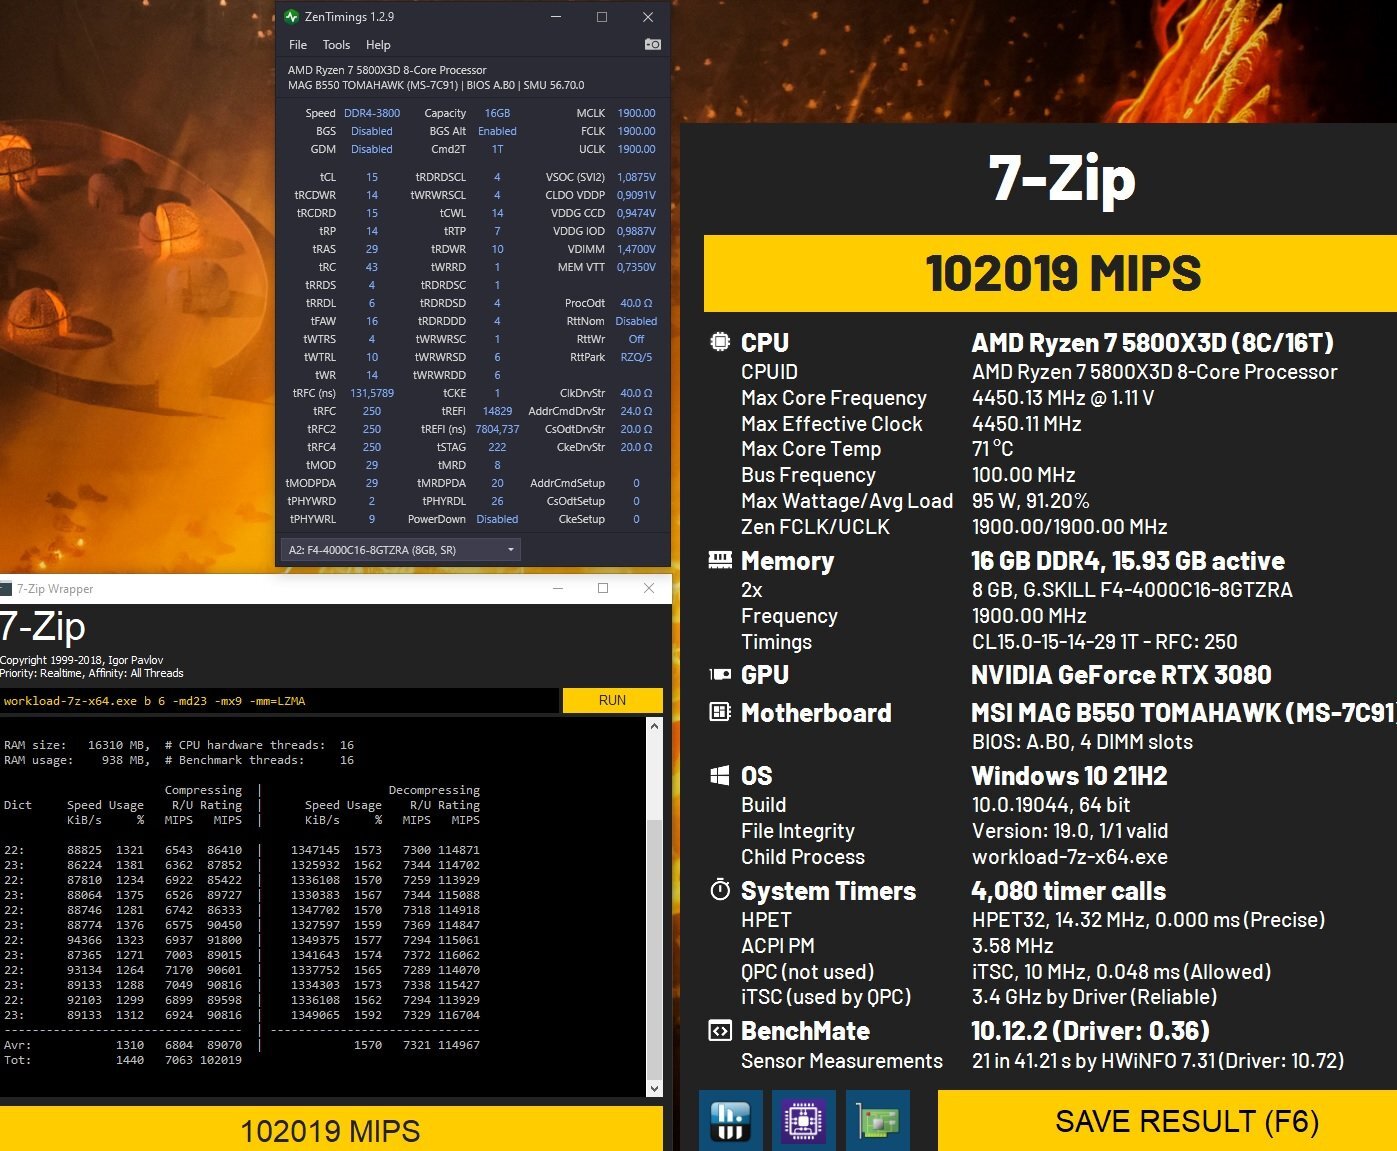This screenshot has height=1151, width=1397.
Task: Open the Tools menu in ZenTimings
Action: coord(336,45)
